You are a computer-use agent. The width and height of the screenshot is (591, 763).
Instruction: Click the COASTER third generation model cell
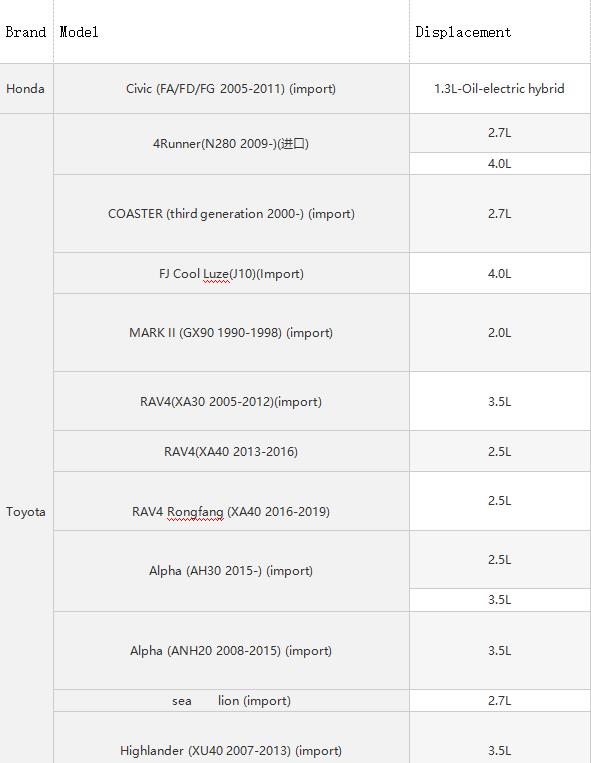[x=232, y=214]
